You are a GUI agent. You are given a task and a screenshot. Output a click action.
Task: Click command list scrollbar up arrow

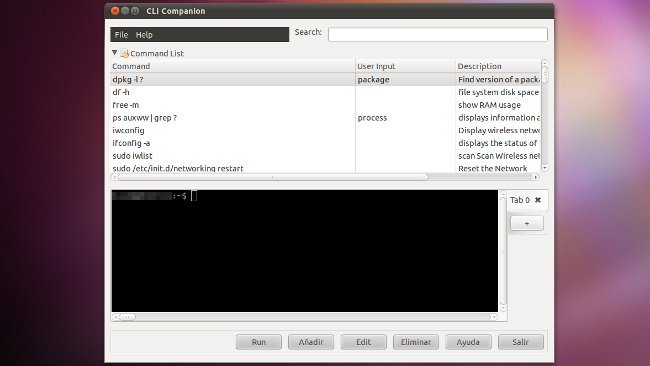(545, 63)
